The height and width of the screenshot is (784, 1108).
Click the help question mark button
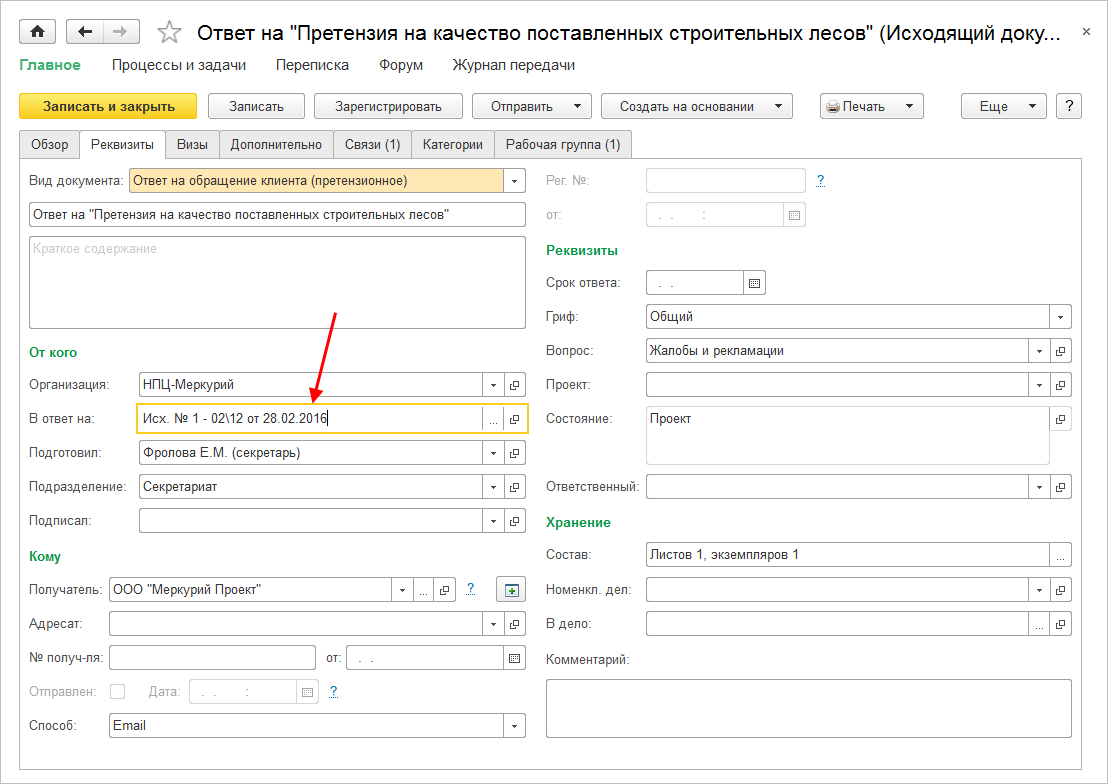point(1069,106)
